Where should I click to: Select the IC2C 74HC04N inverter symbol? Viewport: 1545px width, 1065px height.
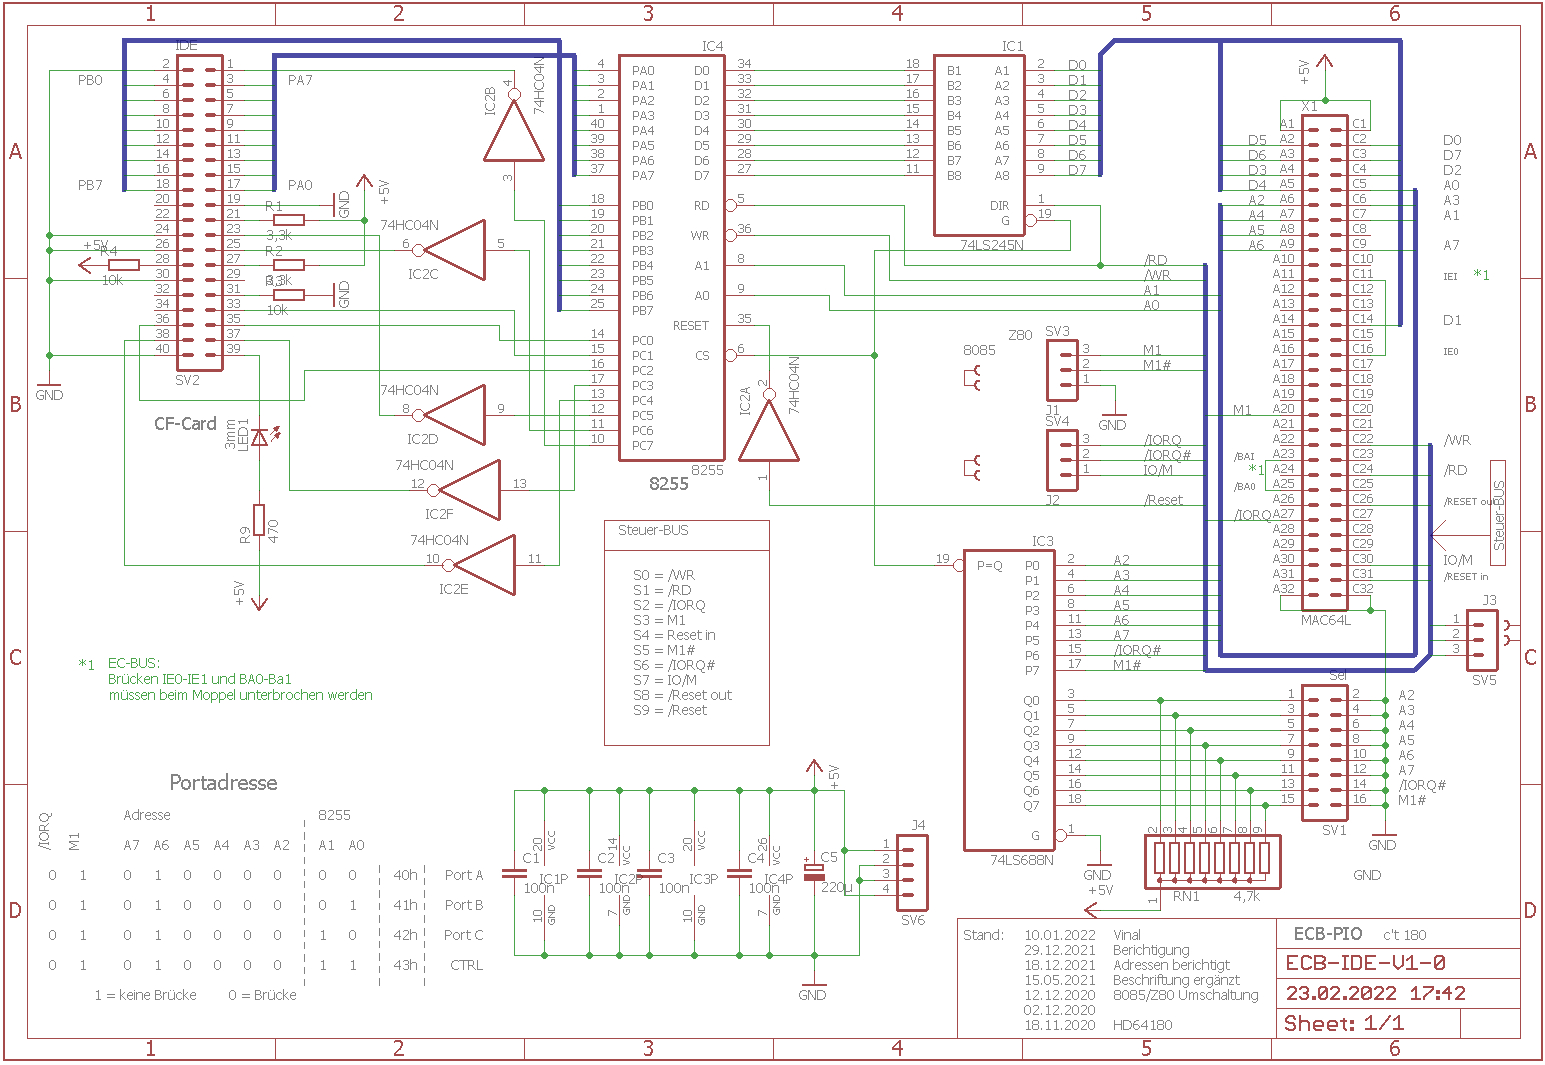point(456,249)
